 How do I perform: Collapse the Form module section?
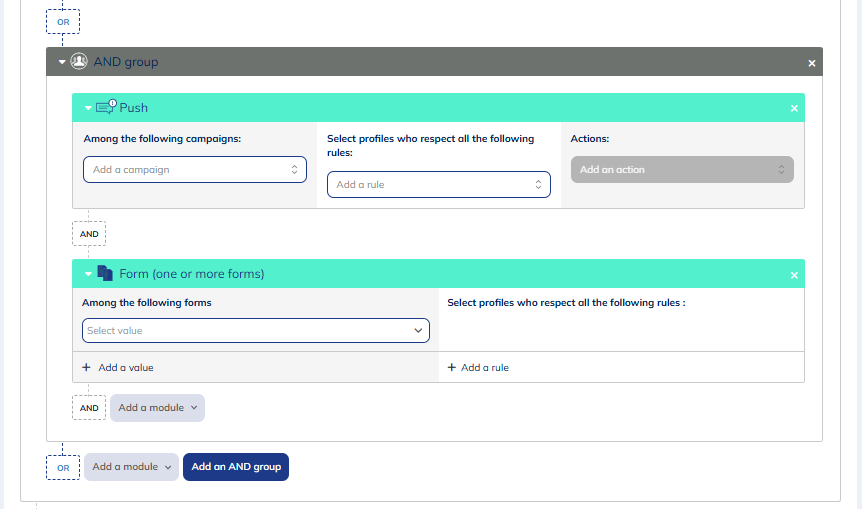click(x=88, y=274)
